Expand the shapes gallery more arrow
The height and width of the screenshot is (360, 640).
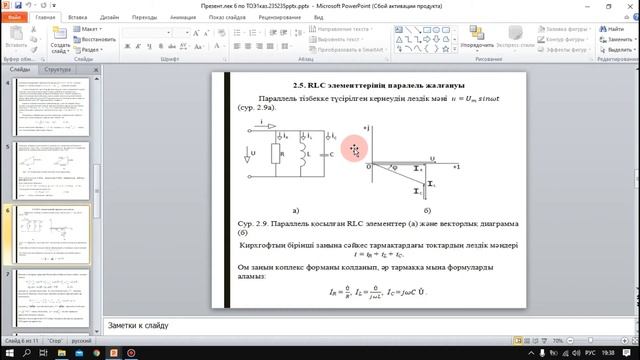(455, 49)
